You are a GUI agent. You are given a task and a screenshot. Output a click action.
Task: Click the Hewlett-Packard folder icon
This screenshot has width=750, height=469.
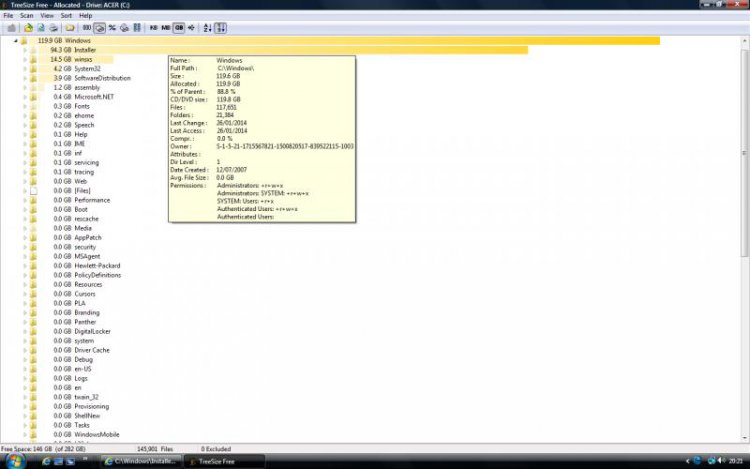coord(33,265)
